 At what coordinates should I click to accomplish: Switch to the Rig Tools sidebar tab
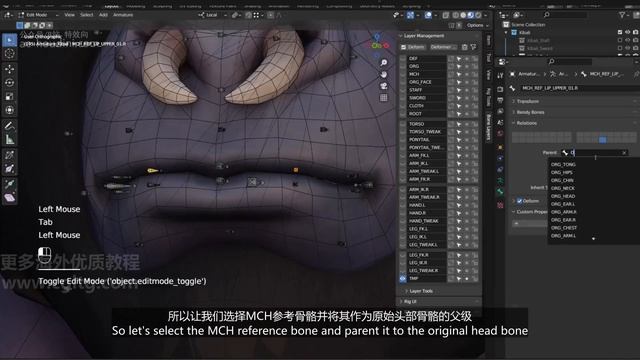pyautogui.click(x=488, y=97)
